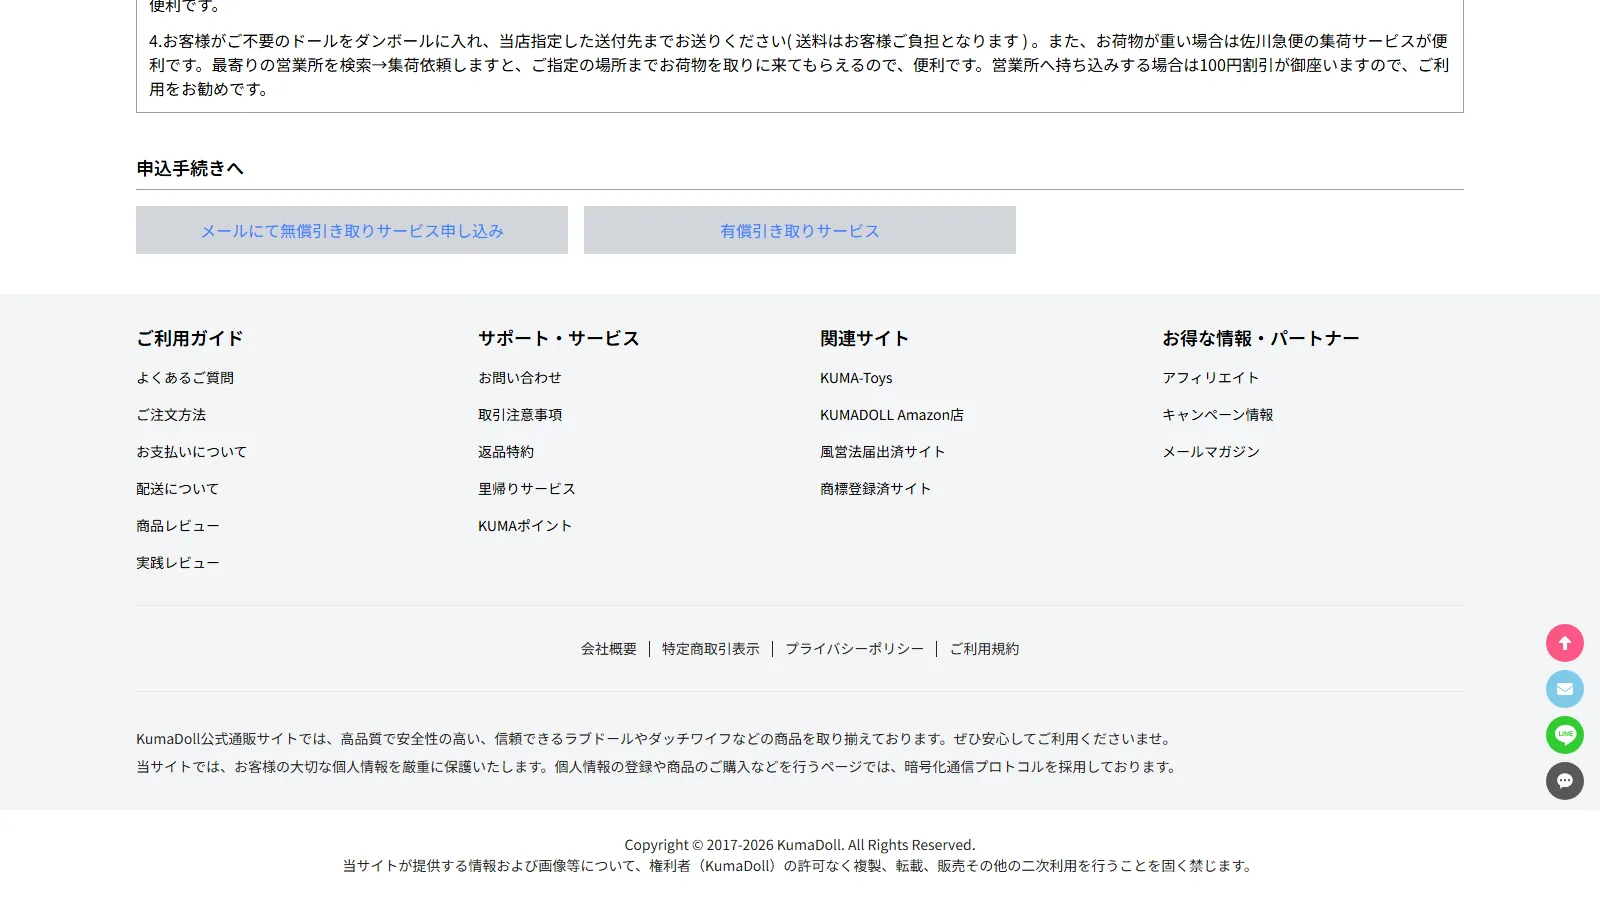The width and height of the screenshot is (1600, 900).
Task: Open ご注文方法 link
Action: click(x=171, y=415)
